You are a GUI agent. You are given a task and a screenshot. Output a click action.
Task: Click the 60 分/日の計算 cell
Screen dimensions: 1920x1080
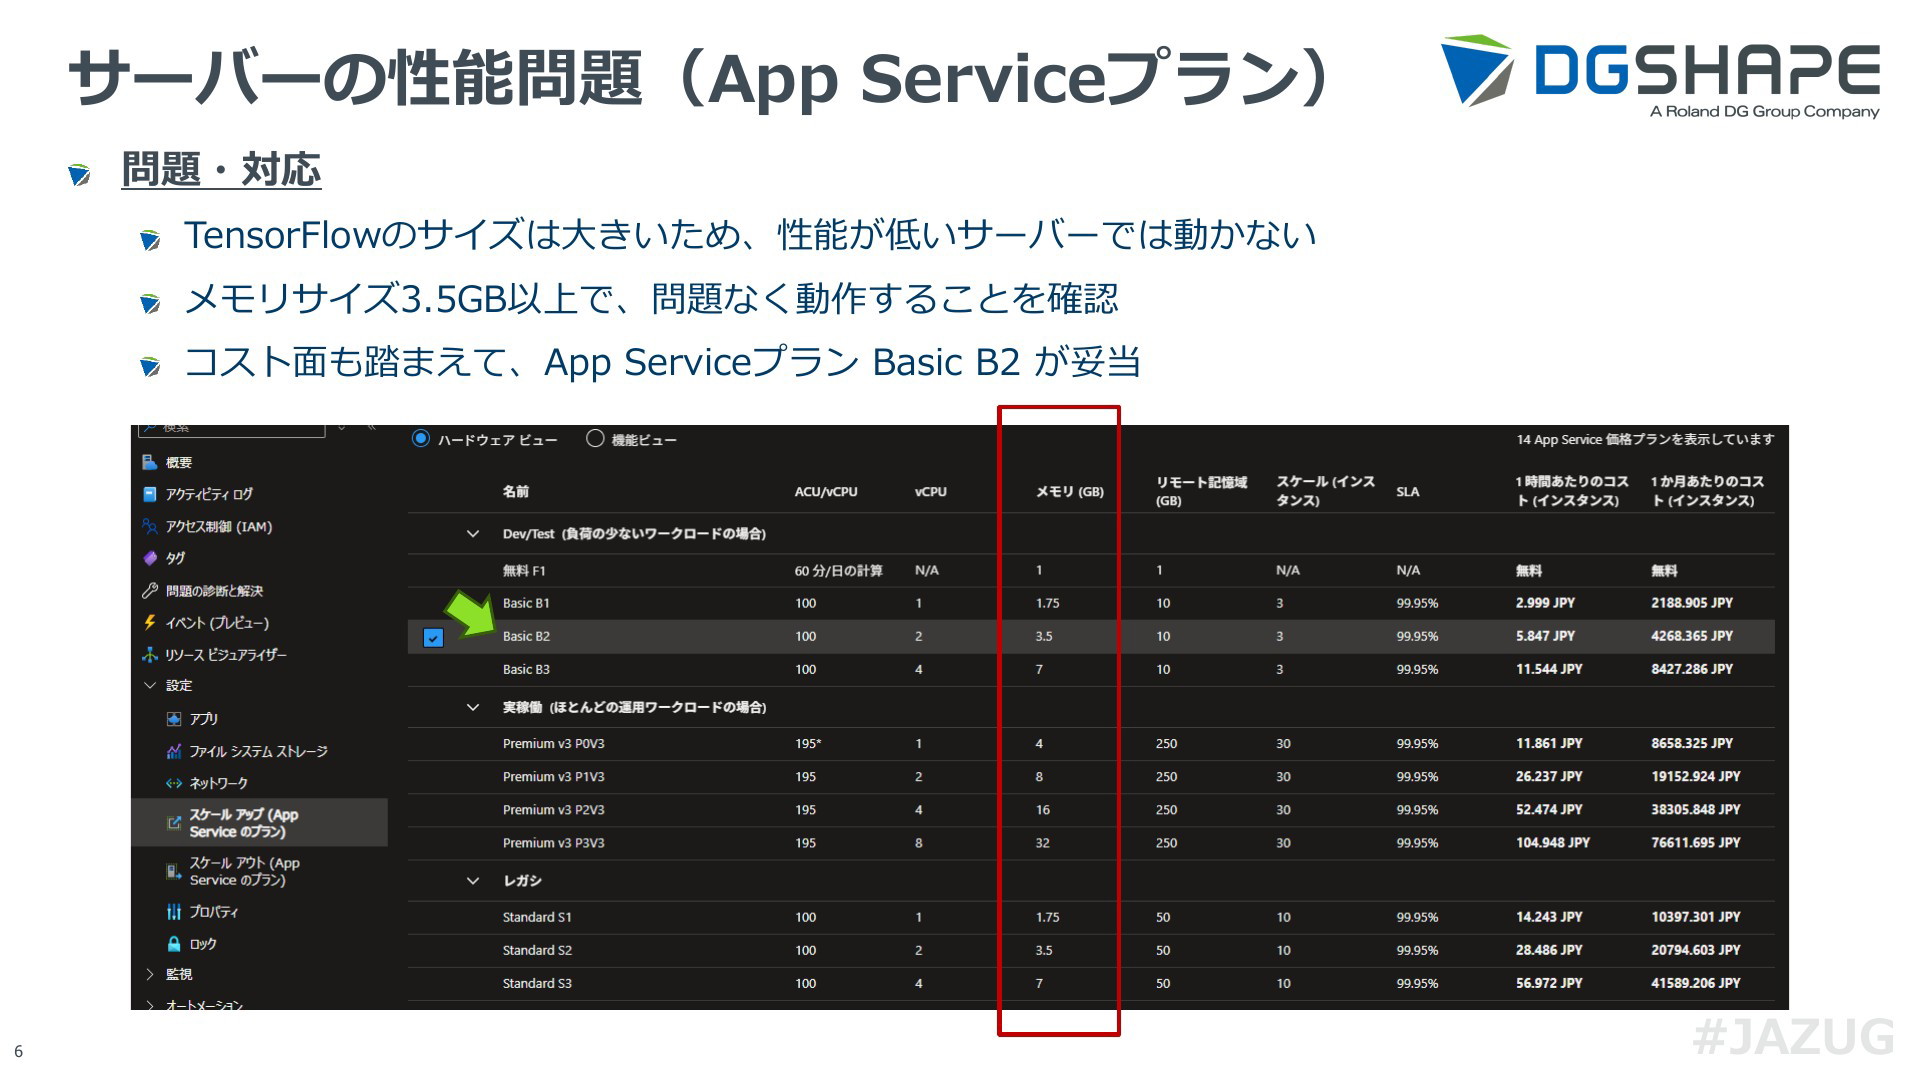tap(838, 570)
